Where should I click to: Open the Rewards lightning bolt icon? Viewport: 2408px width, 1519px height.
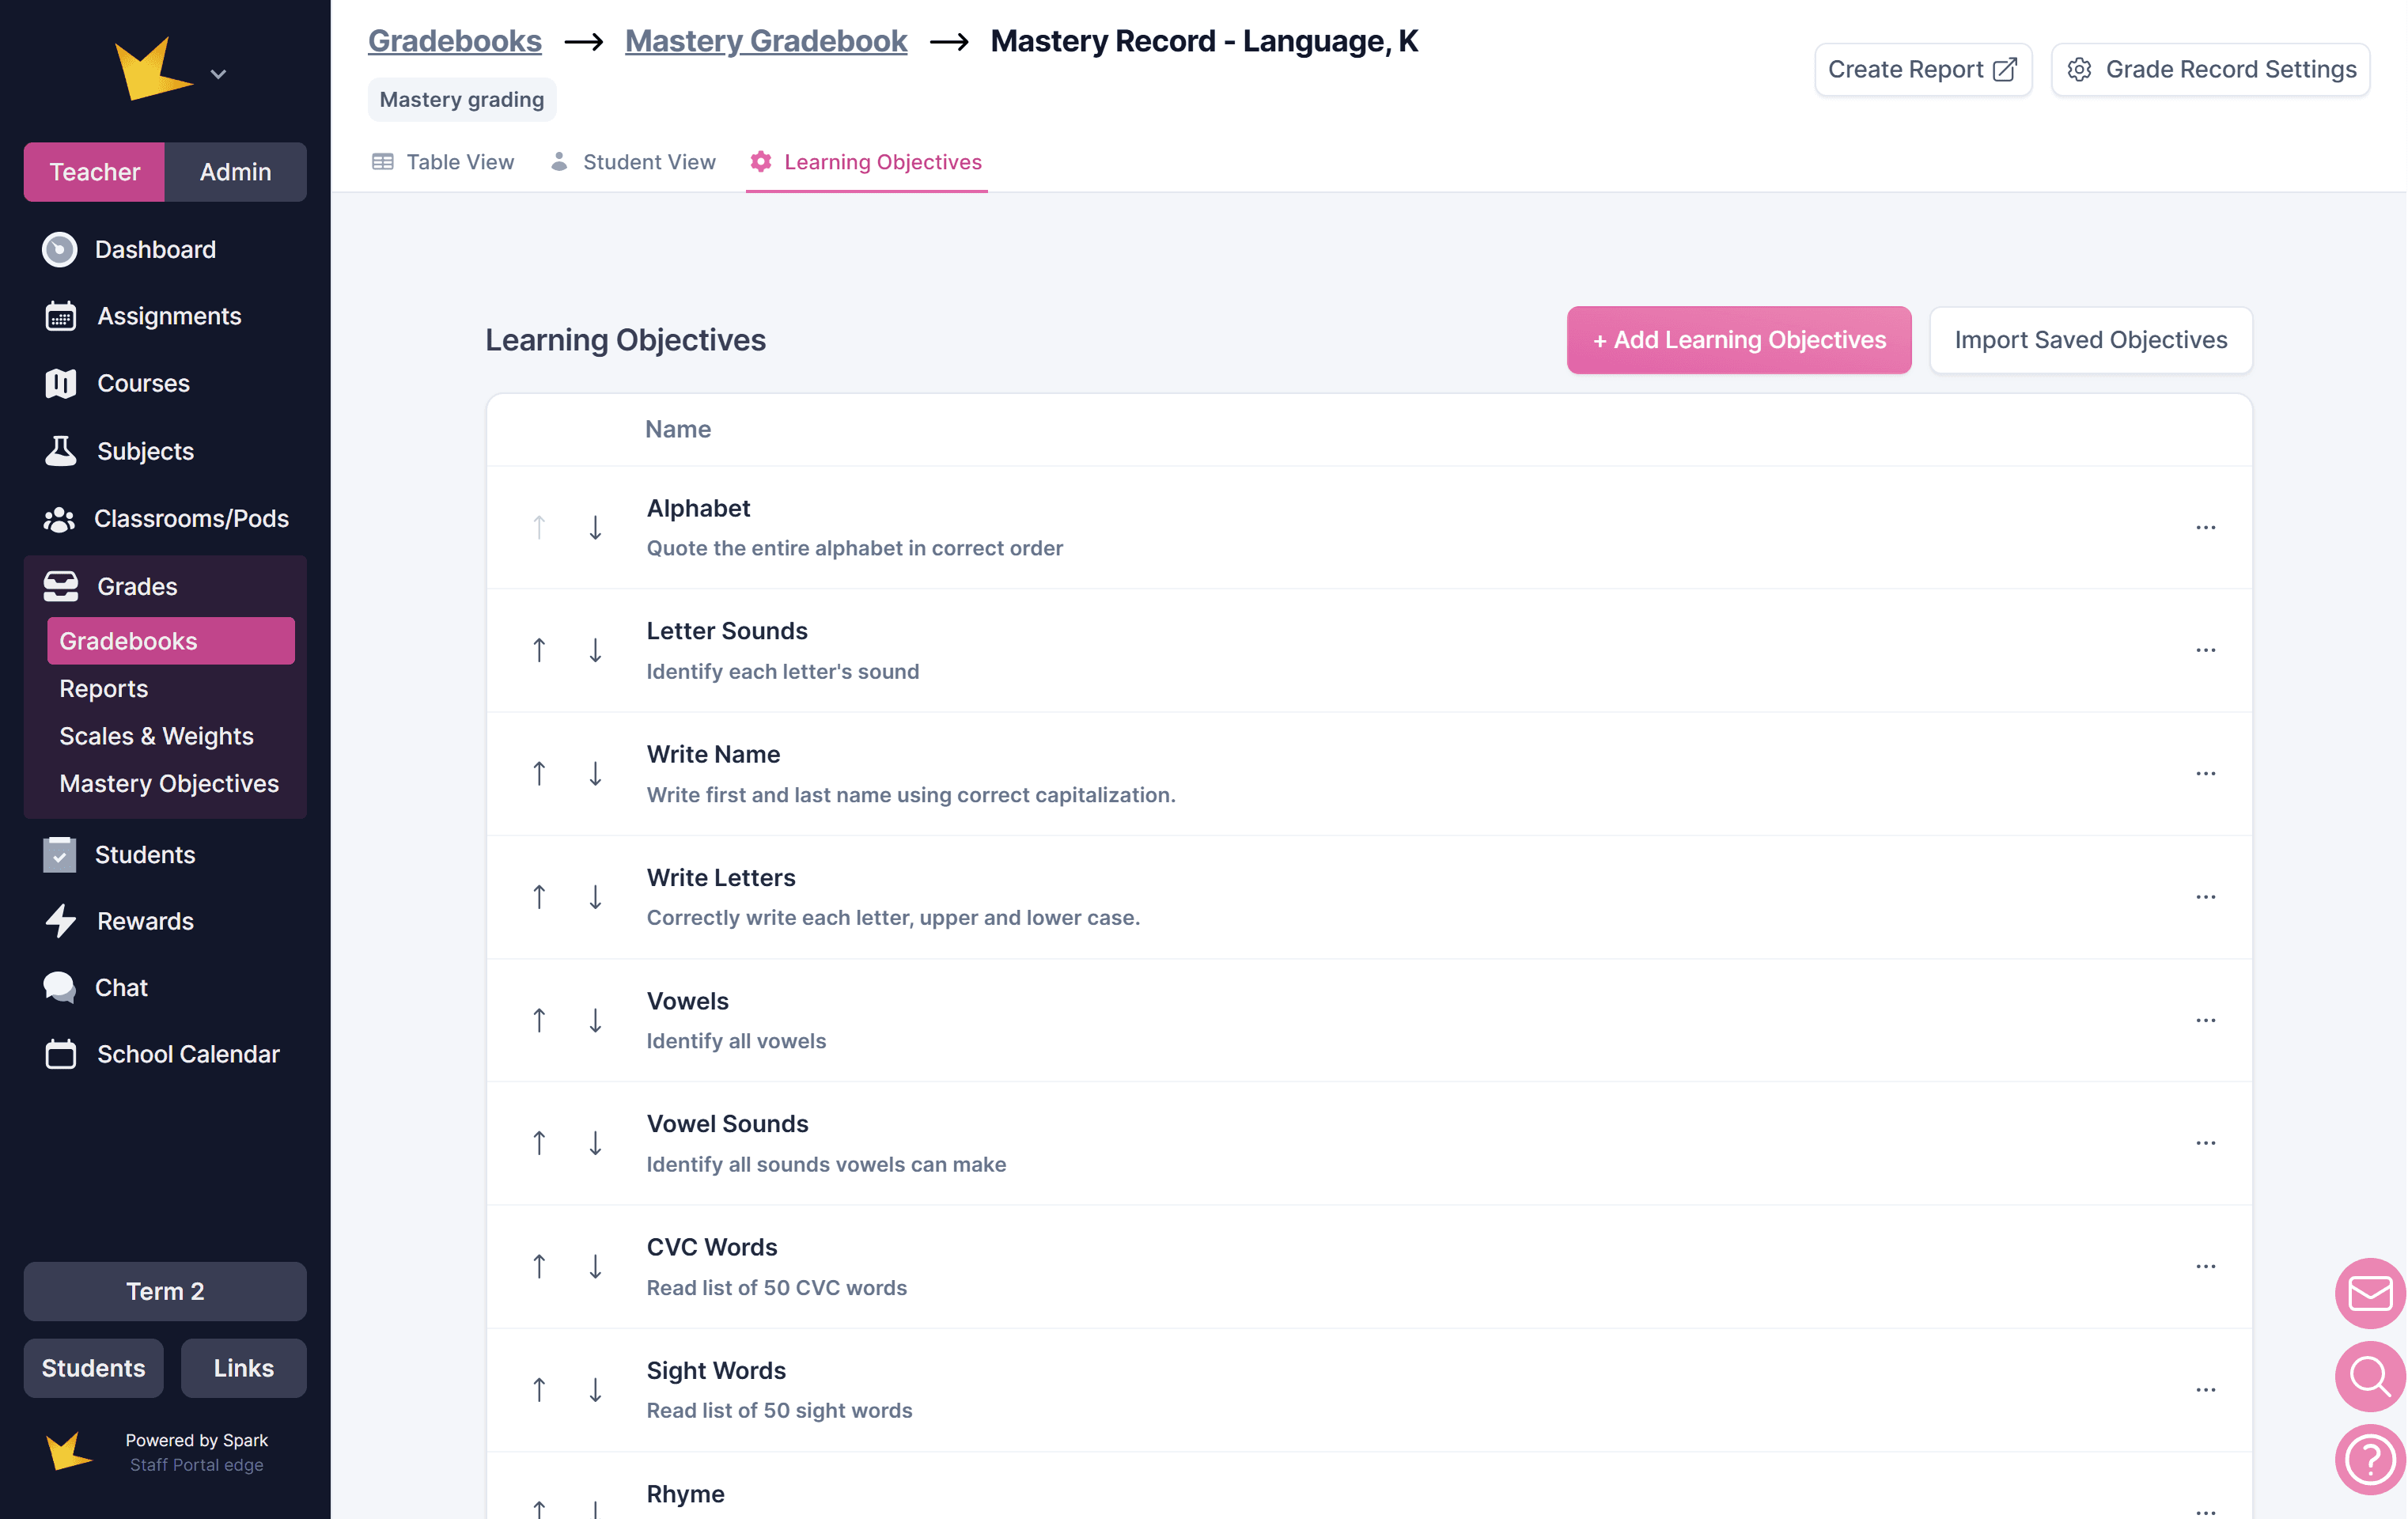(x=60, y=921)
